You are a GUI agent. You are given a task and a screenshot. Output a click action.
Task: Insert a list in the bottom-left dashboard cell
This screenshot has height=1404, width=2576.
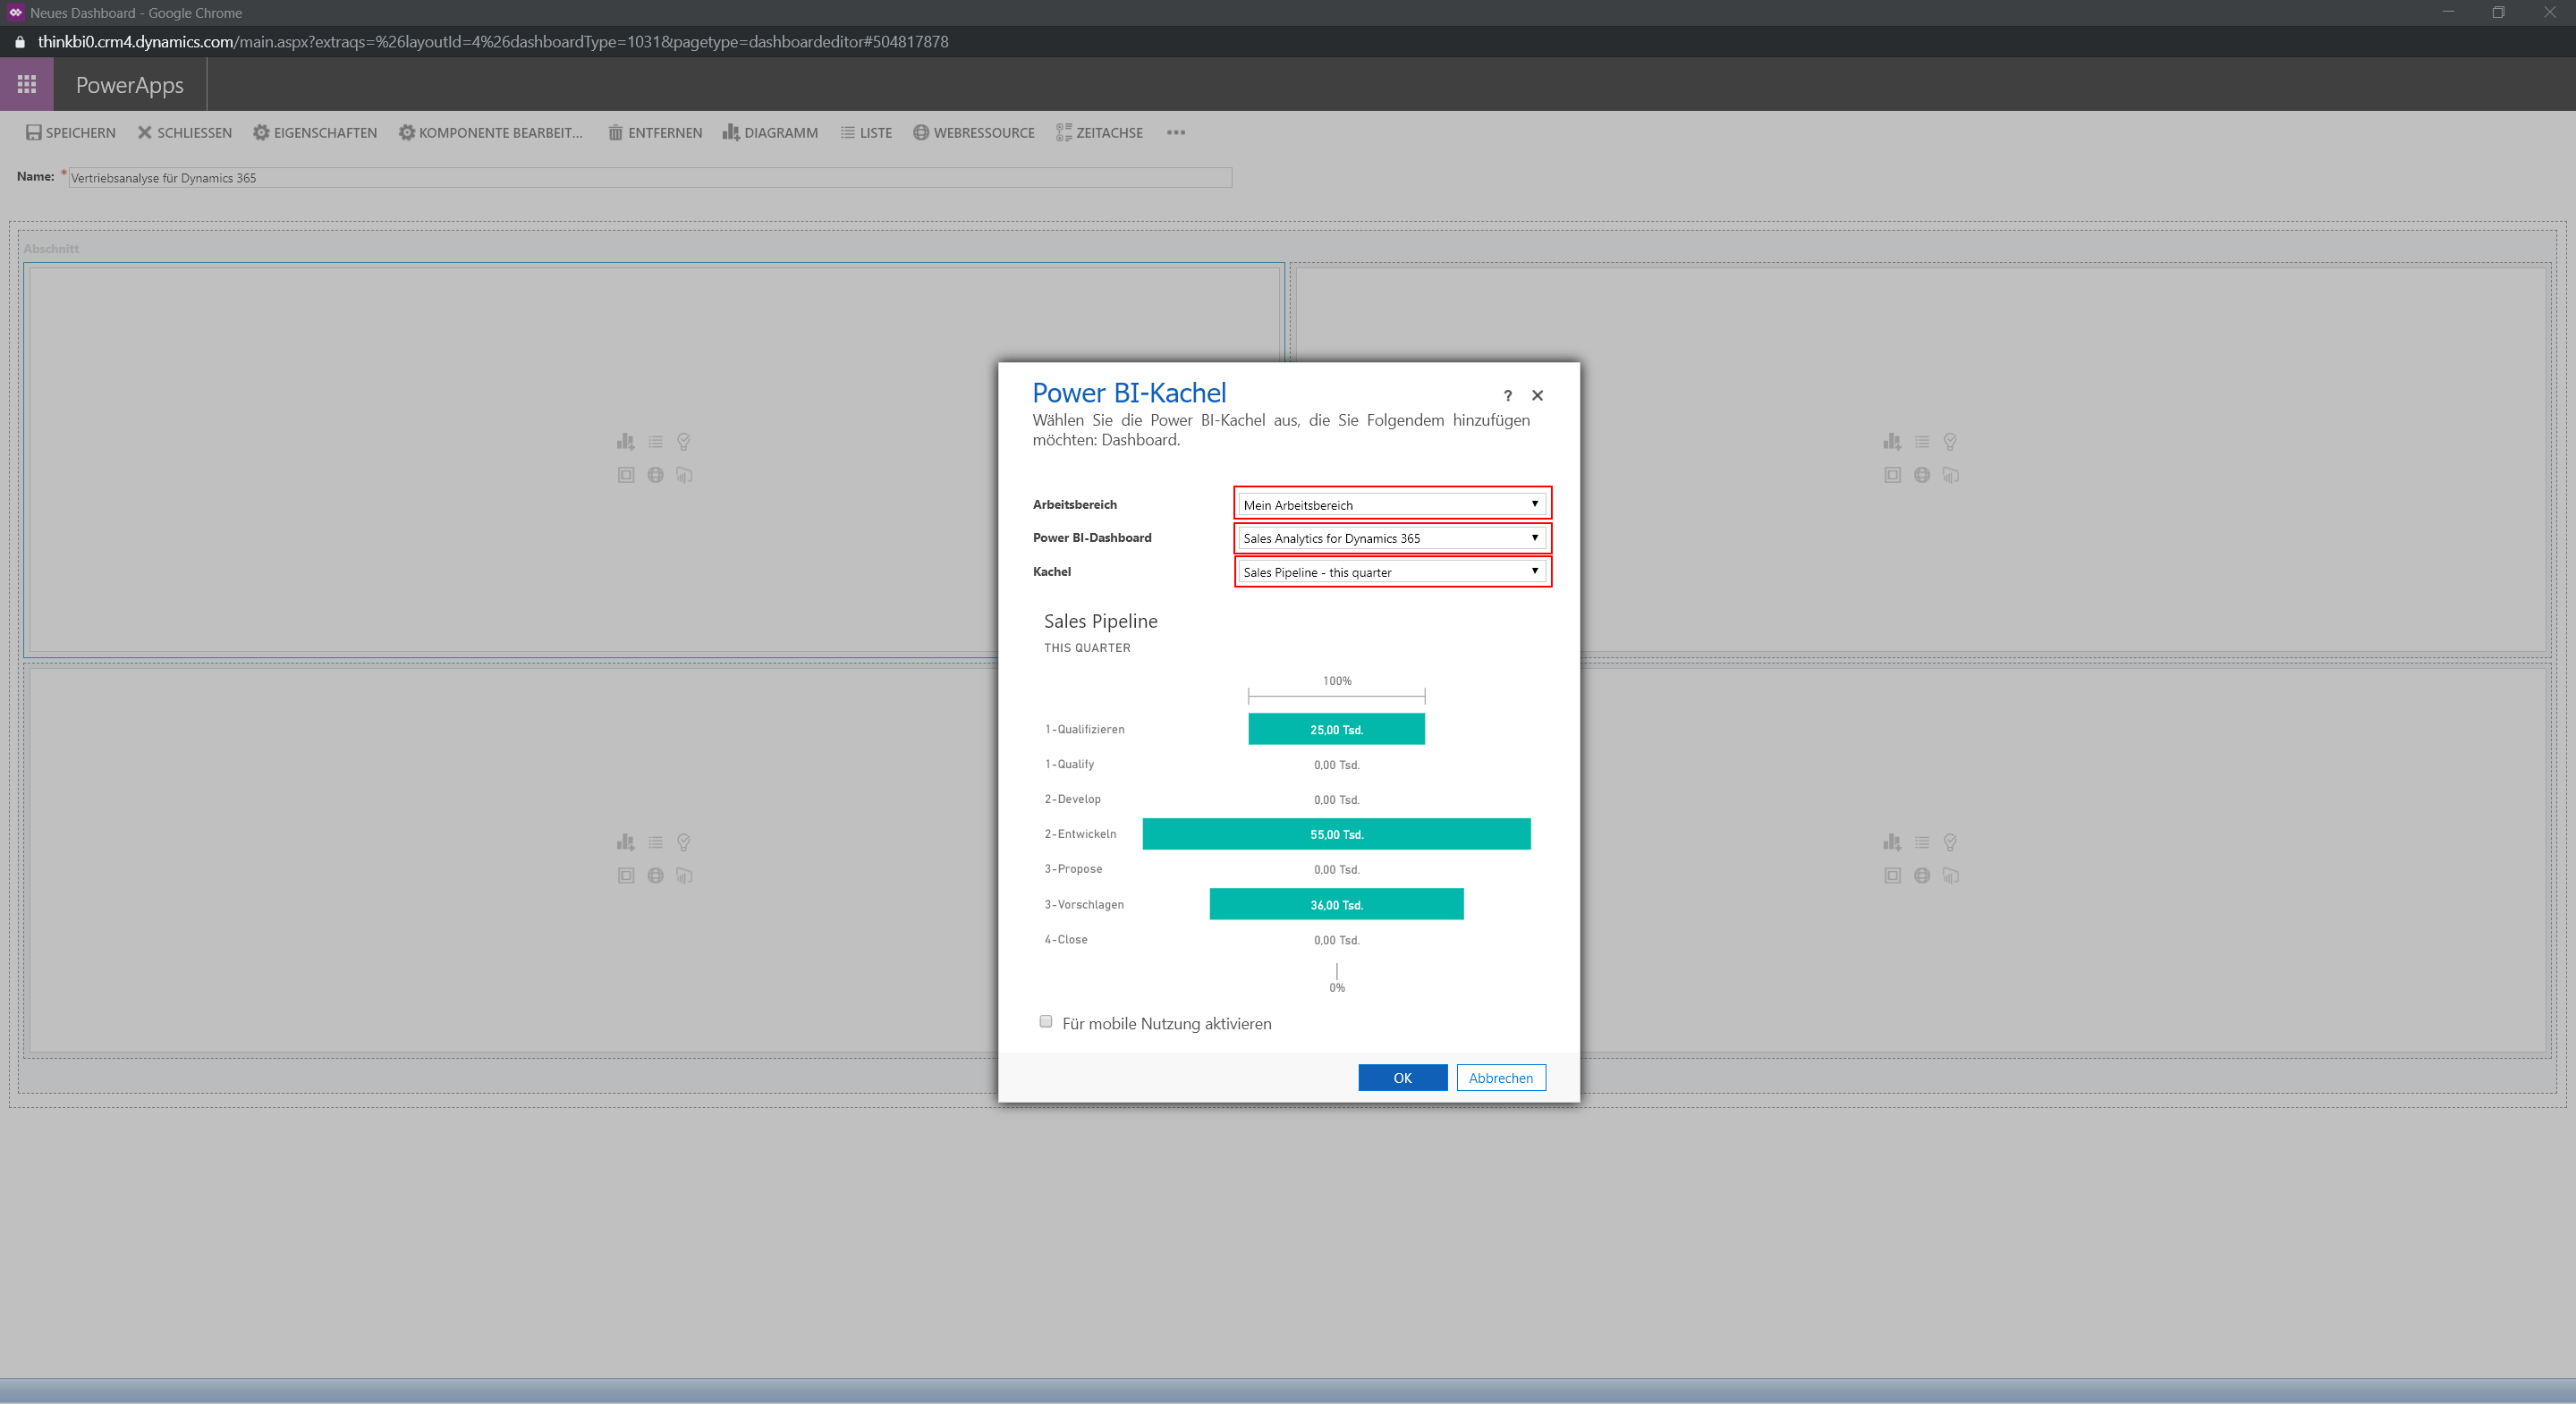[655, 842]
